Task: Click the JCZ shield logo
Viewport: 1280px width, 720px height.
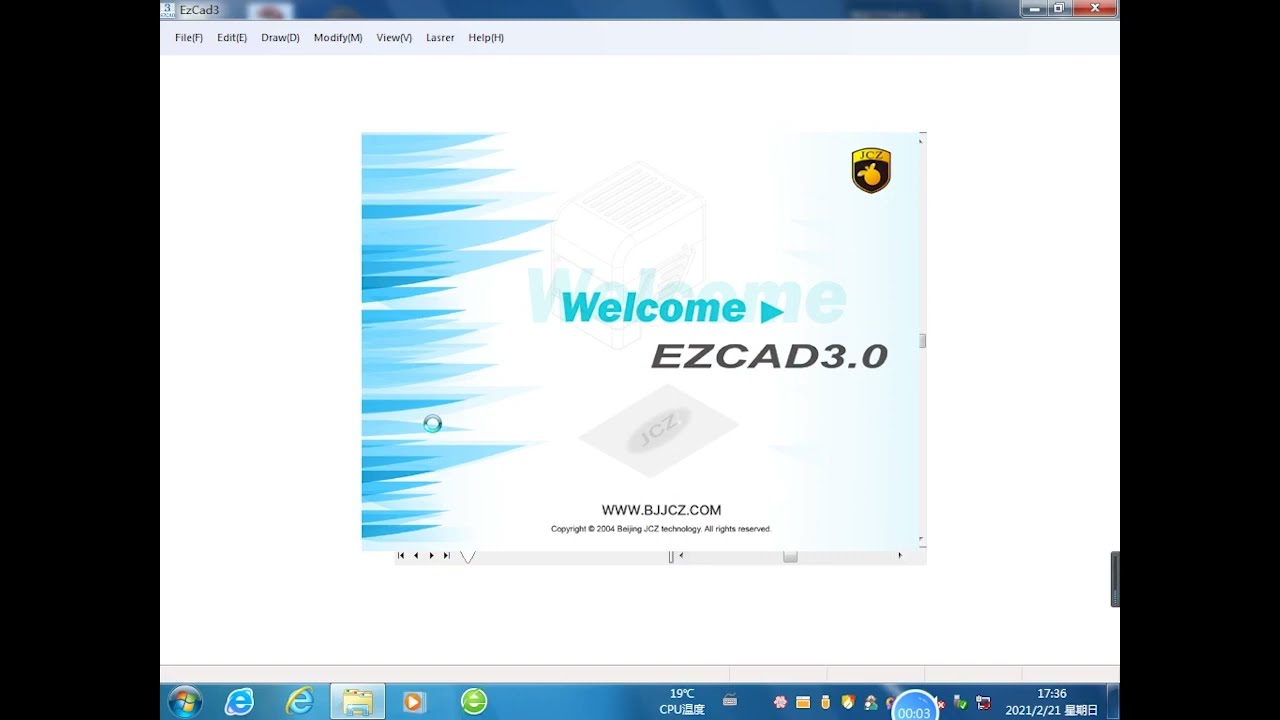Action: pyautogui.click(x=871, y=170)
